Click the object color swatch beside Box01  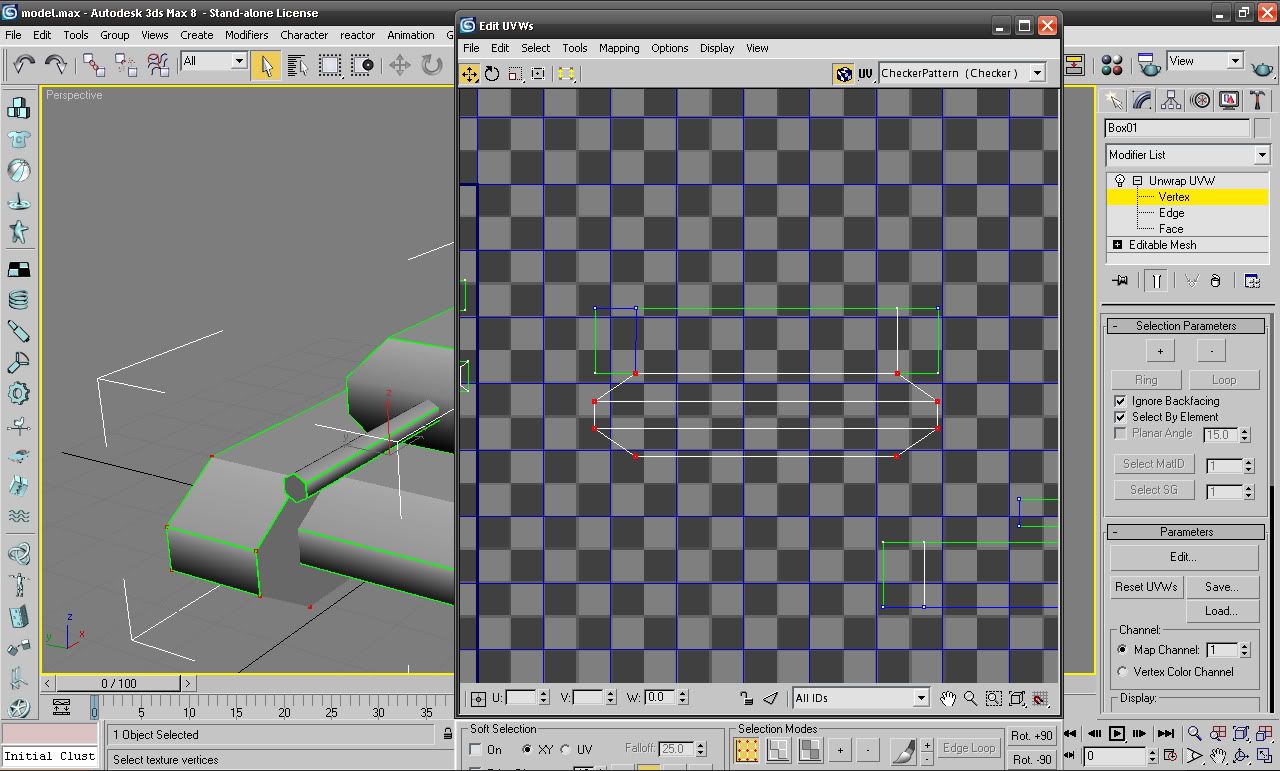pyautogui.click(x=1262, y=128)
